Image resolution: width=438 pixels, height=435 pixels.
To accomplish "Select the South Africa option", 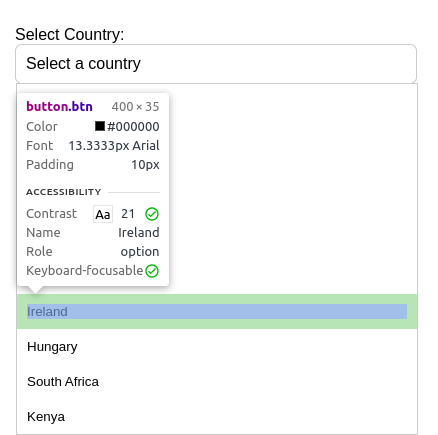I will click(x=217, y=382).
